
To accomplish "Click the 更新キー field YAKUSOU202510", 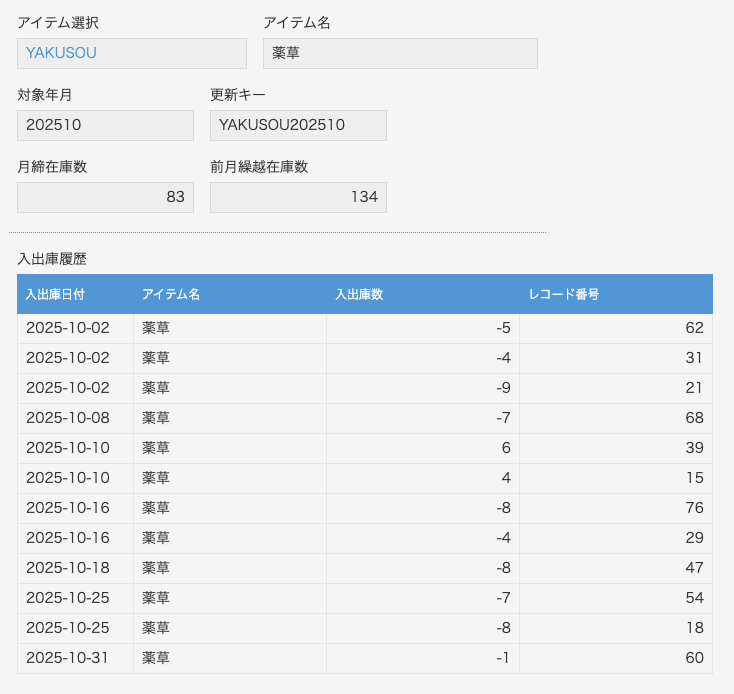I will coord(297,125).
